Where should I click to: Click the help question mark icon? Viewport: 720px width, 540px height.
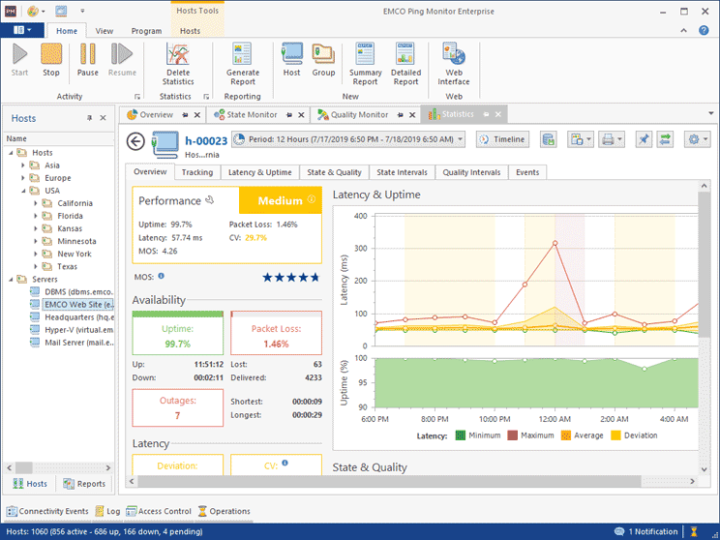coord(703,30)
